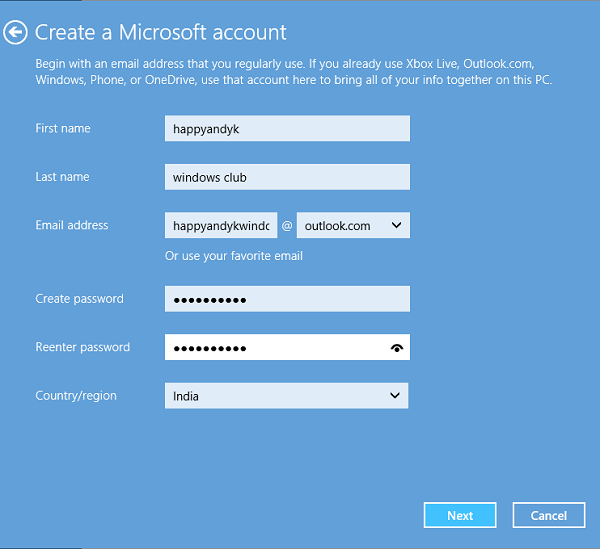Click the intro text mentioning Xbox Live

coord(294,72)
